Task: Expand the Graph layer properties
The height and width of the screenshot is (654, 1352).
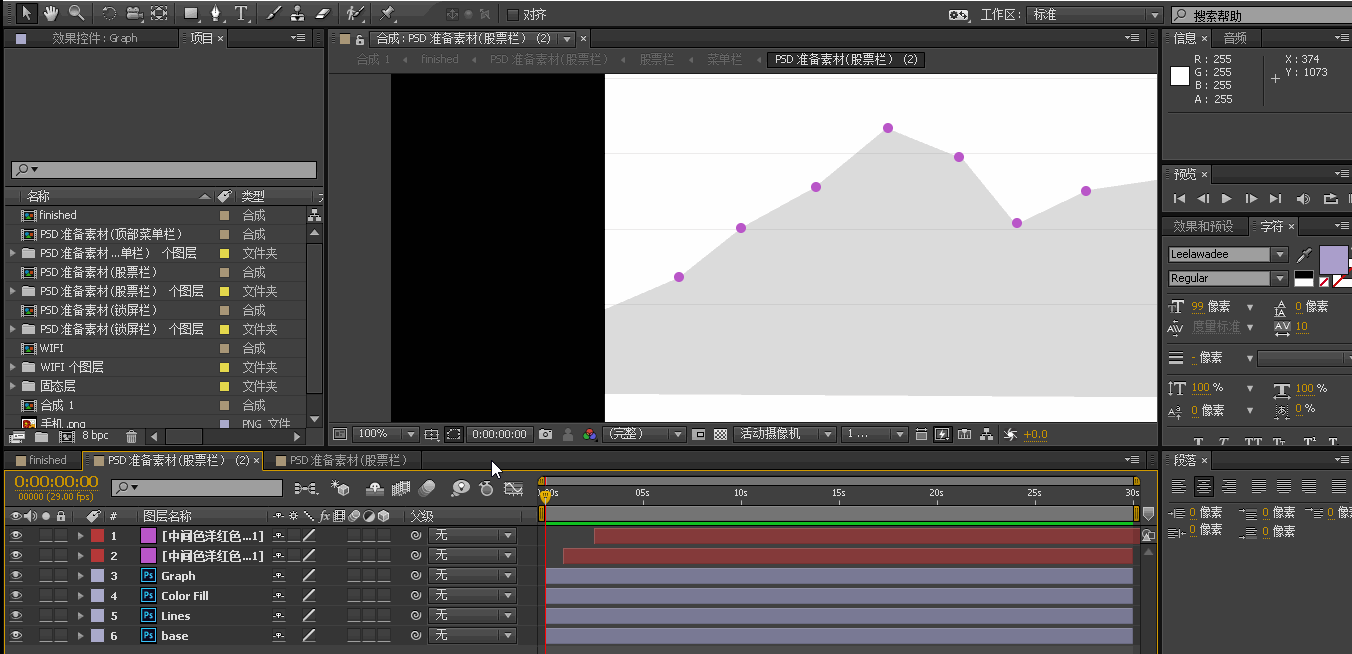Action: [x=80, y=575]
